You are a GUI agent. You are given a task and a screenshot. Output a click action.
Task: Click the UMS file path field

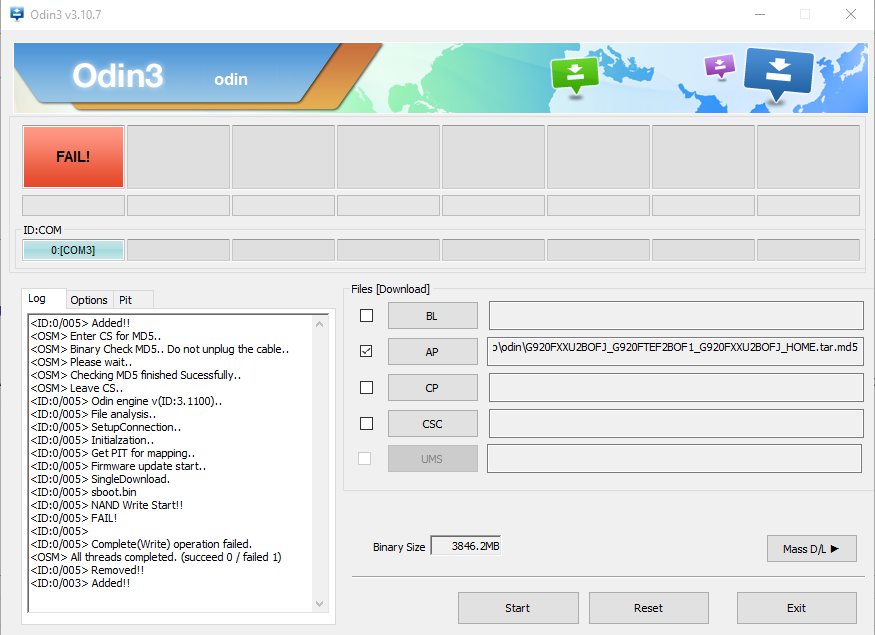674,459
